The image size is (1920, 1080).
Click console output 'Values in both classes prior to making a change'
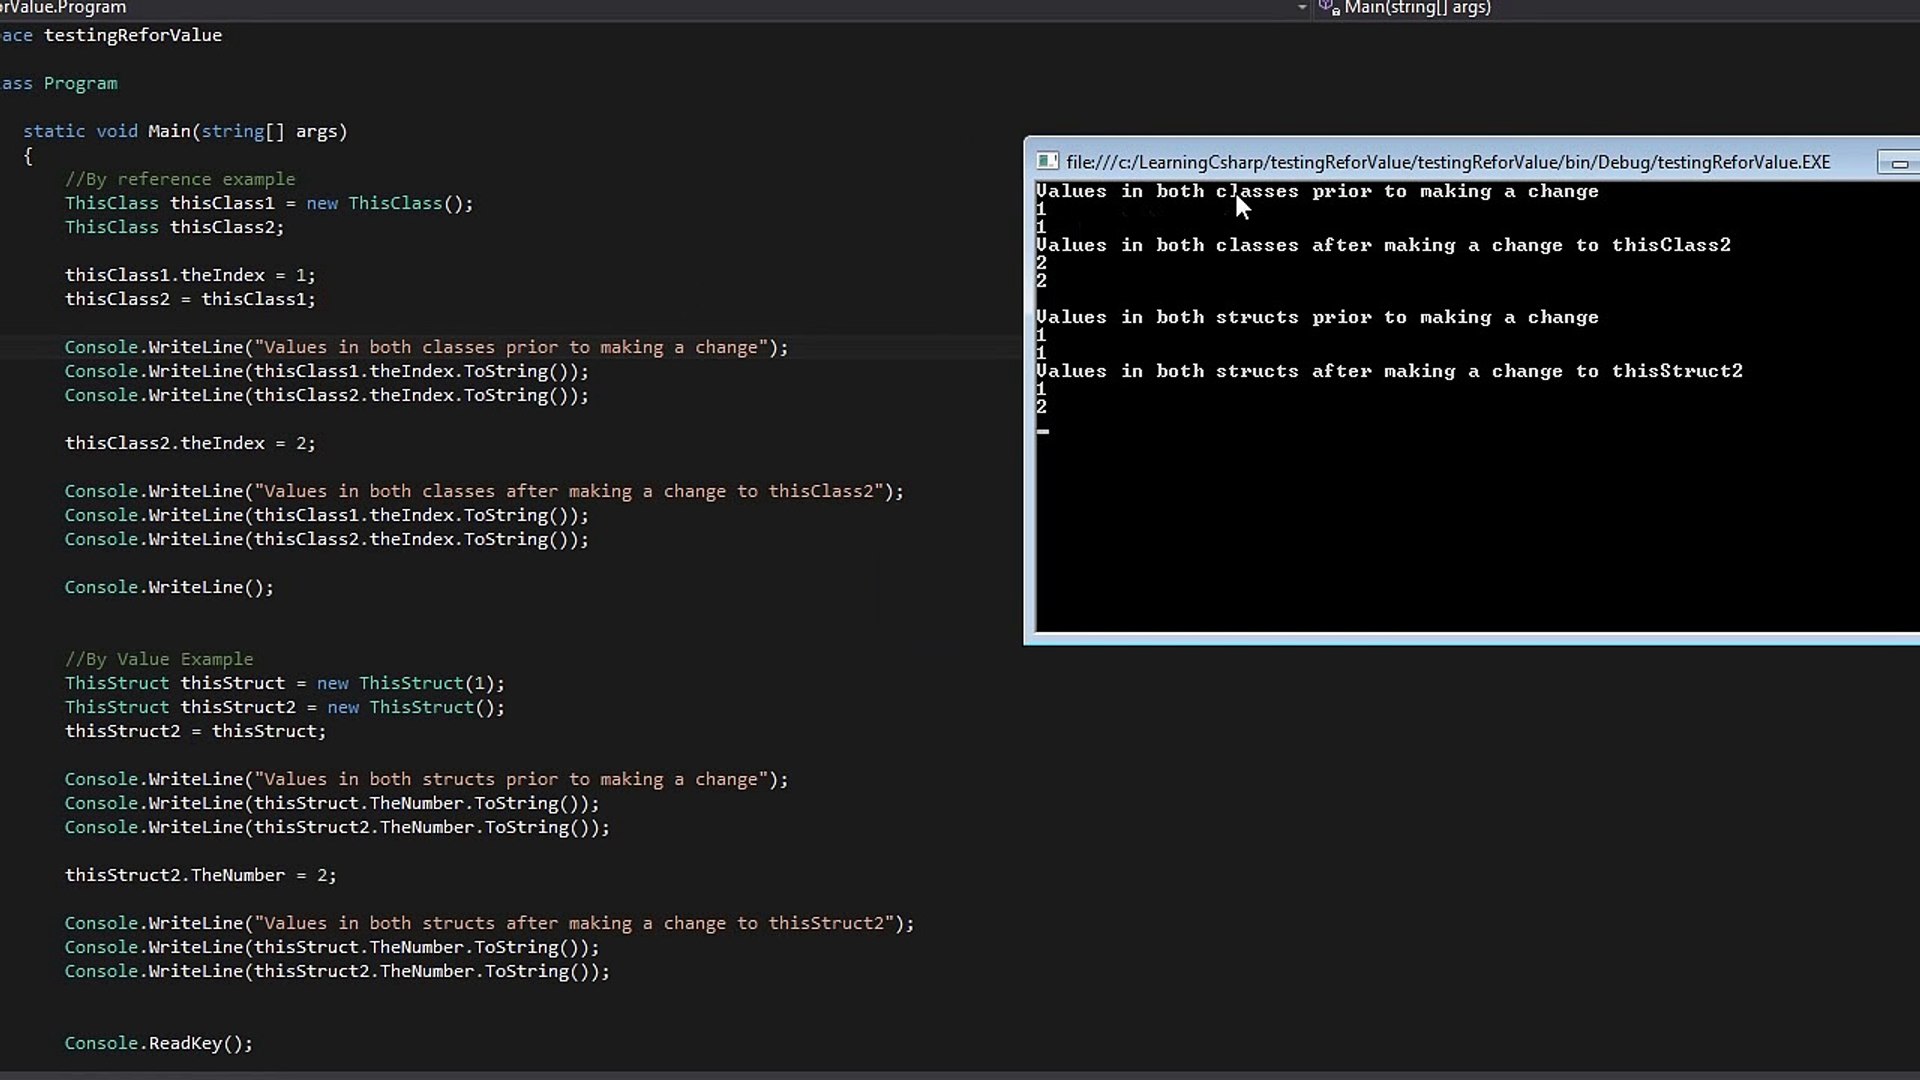[1317, 191]
